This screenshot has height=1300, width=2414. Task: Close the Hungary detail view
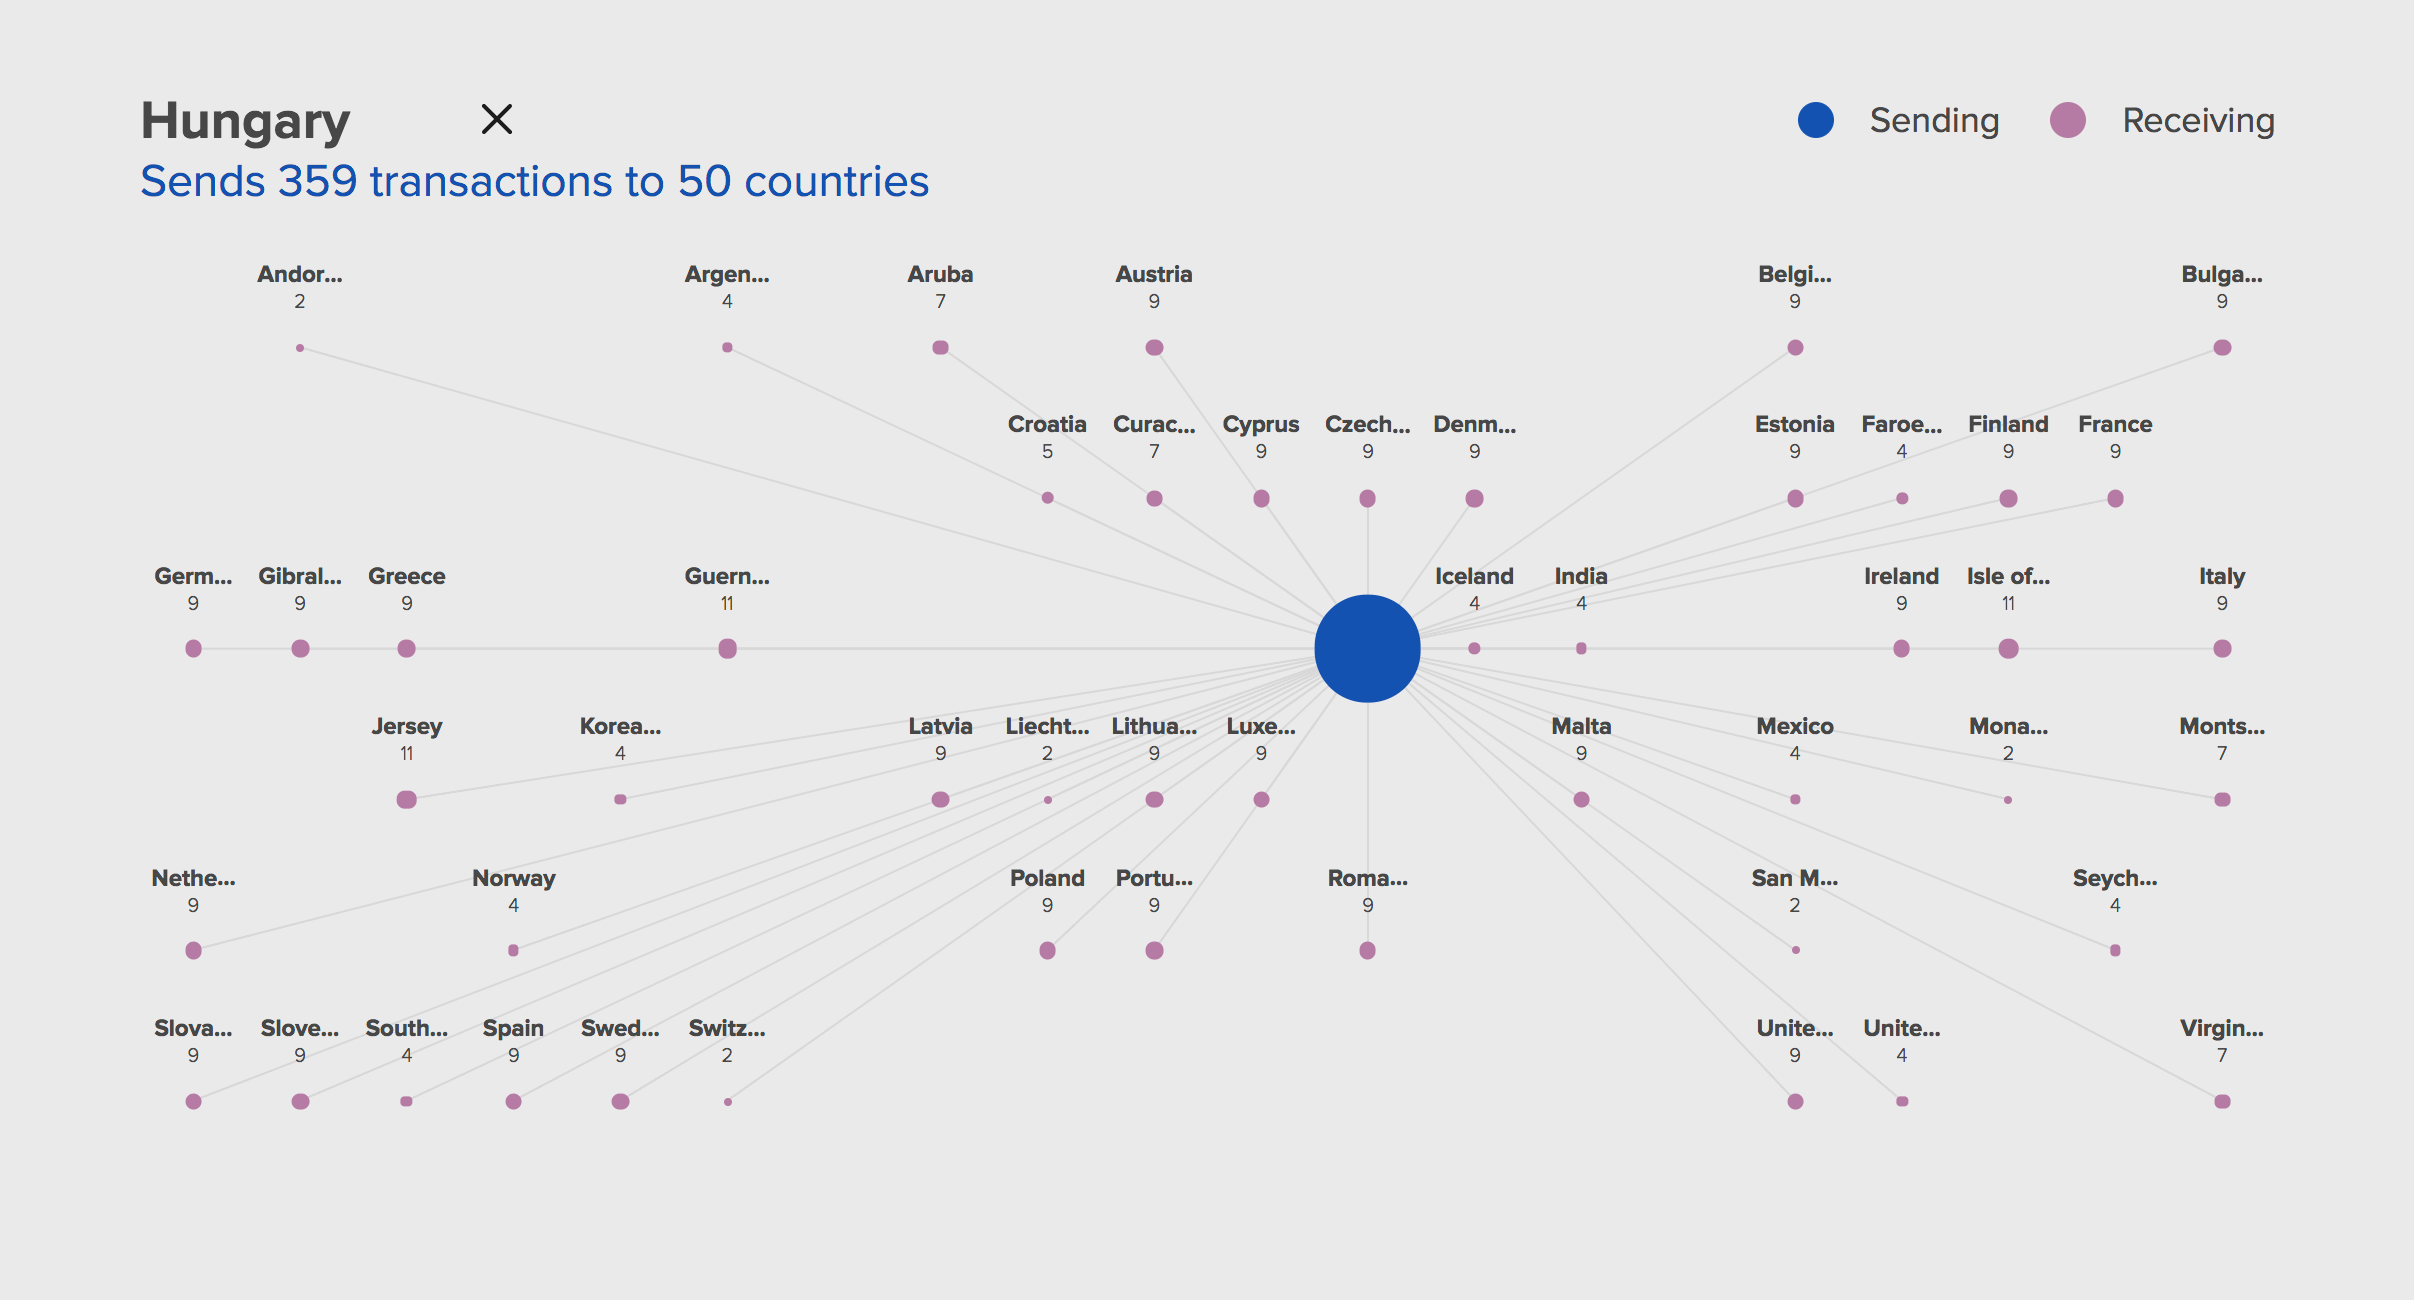497,118
